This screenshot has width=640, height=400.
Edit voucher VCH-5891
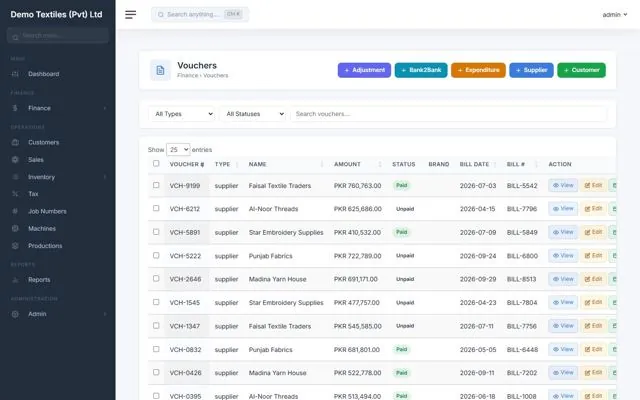[593, 232]
